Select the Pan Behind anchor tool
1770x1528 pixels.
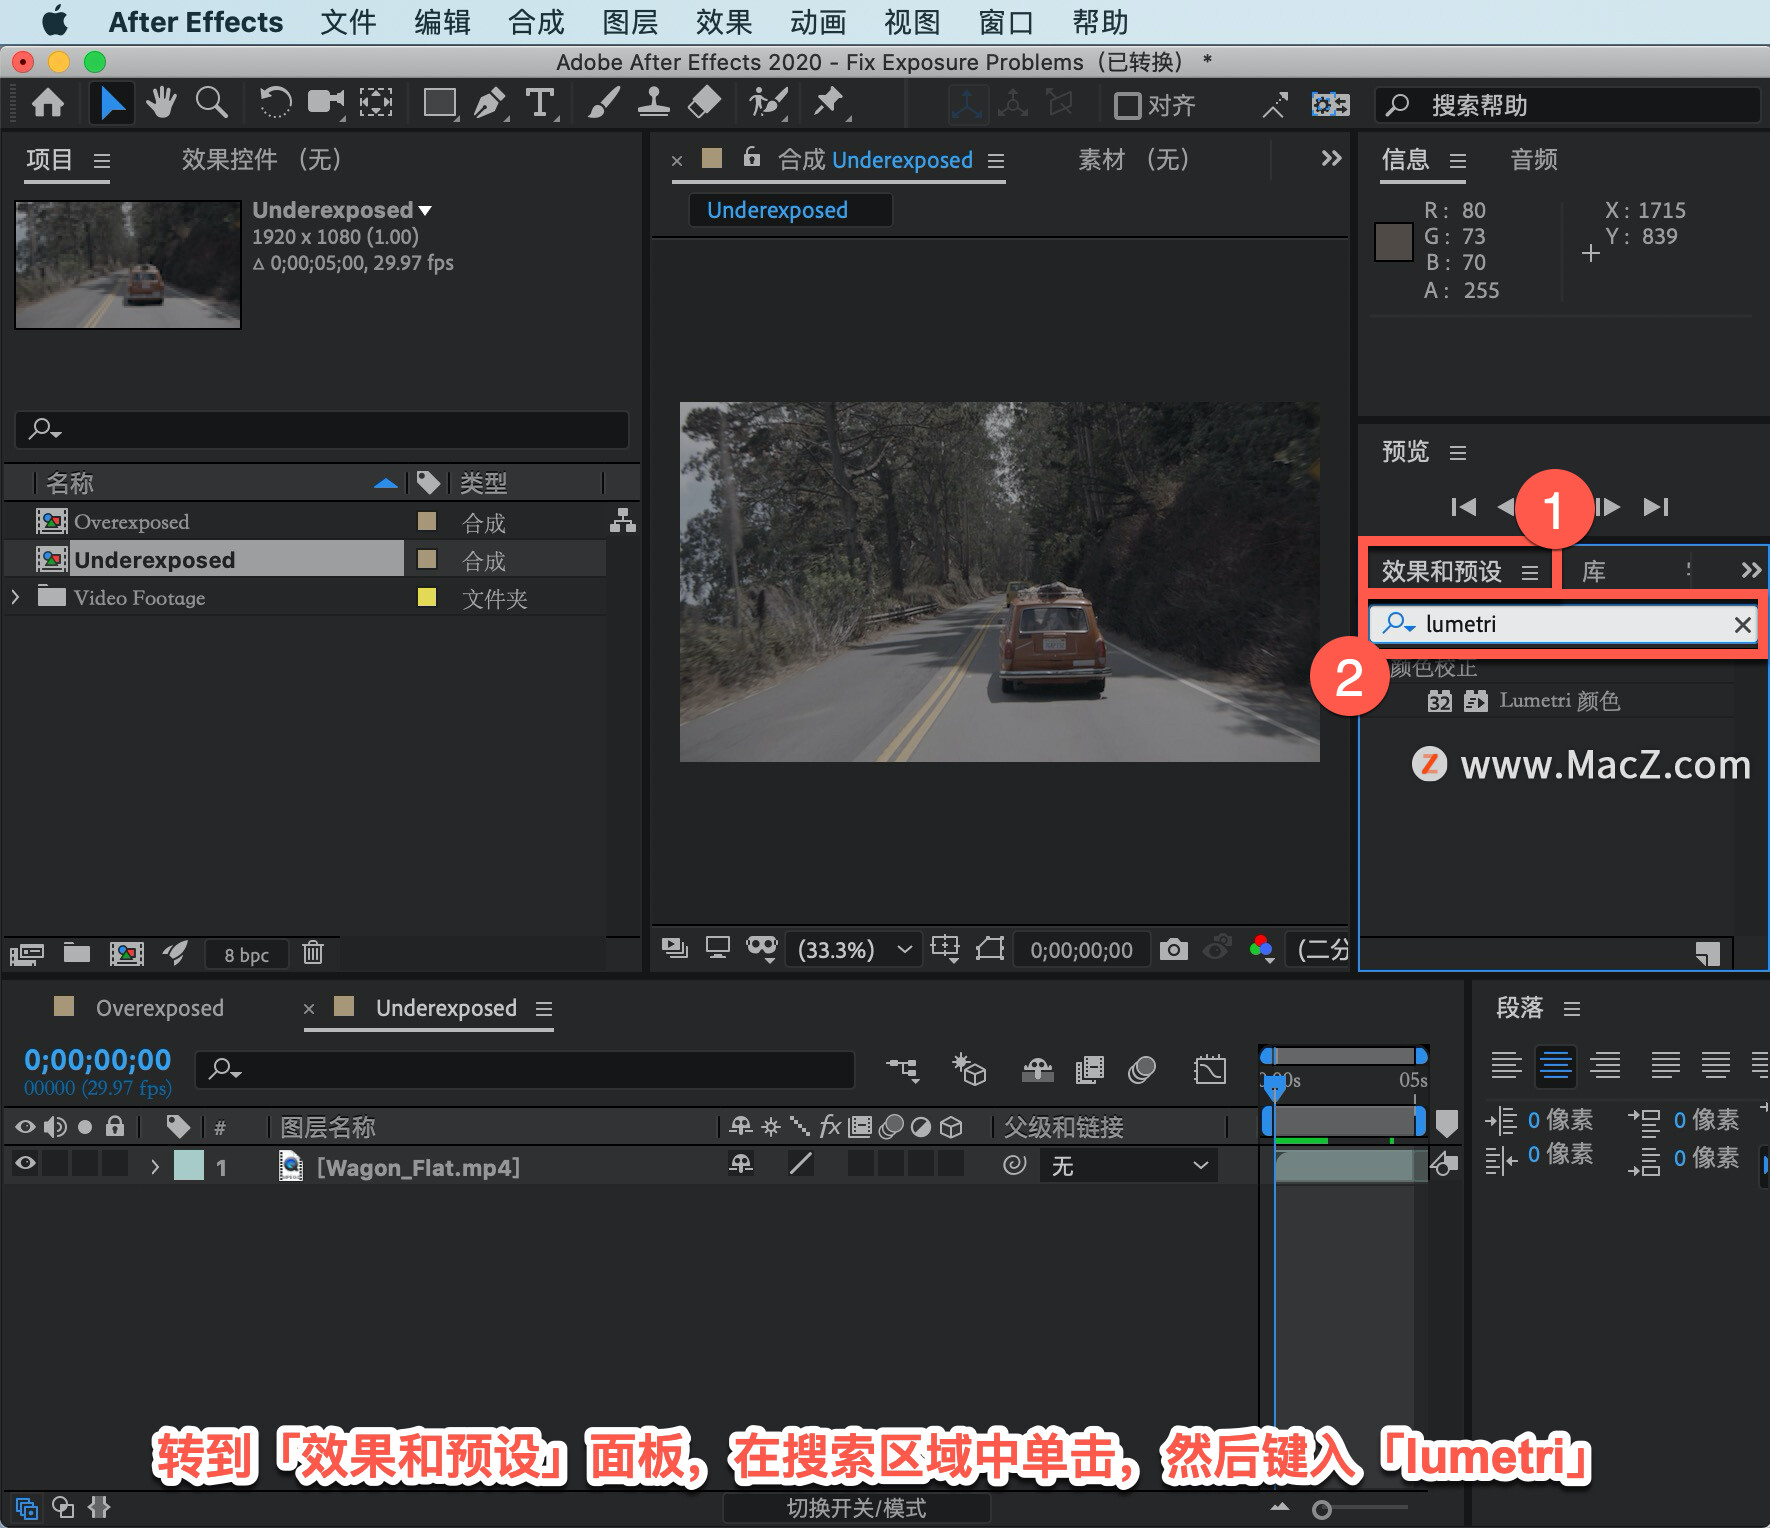(x=376, y=104)
